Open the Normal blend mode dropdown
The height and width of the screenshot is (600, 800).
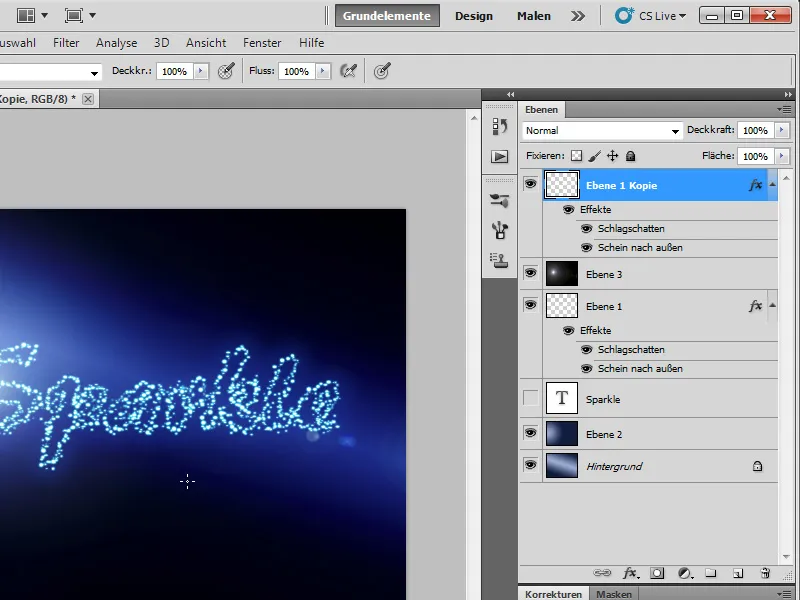coord(600,130)
